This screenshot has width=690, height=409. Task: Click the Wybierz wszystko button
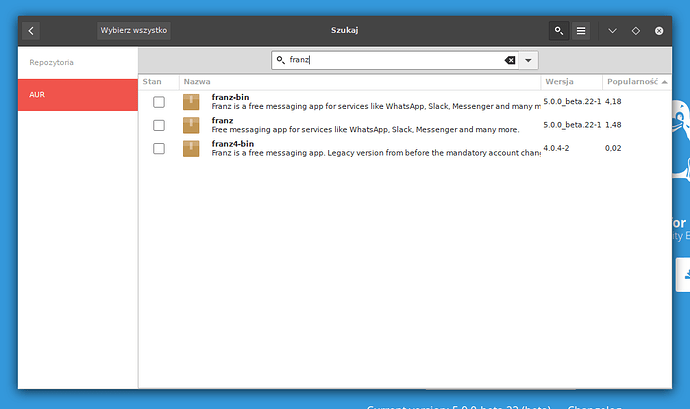[134, 30]
